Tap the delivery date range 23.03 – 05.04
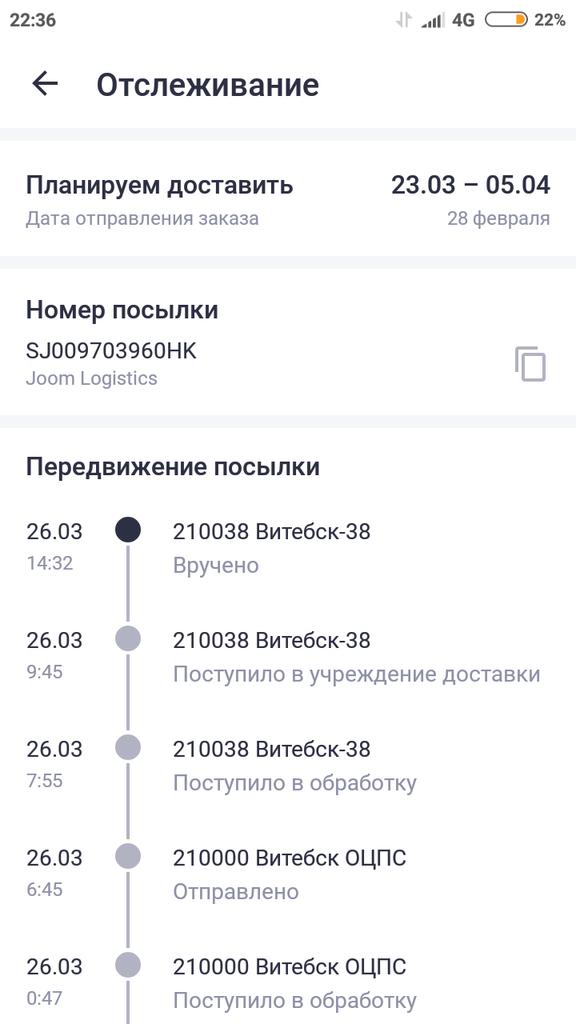Image resolution: width=576 pixels, height=1024 pixels. (x=470, y=185)
